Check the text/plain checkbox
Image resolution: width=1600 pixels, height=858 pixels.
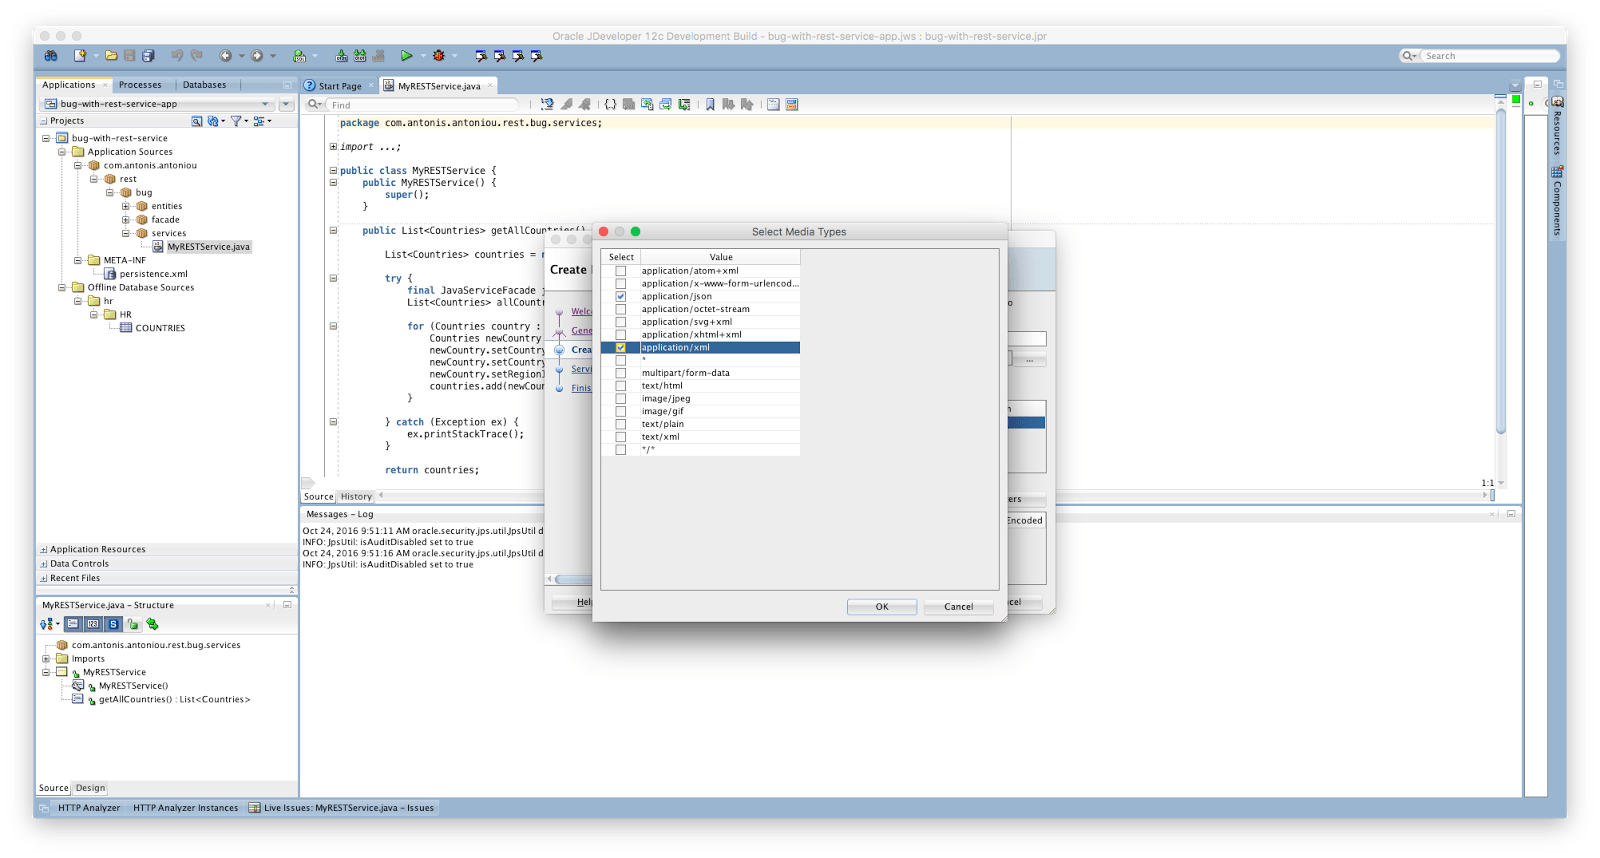(620, 424)
